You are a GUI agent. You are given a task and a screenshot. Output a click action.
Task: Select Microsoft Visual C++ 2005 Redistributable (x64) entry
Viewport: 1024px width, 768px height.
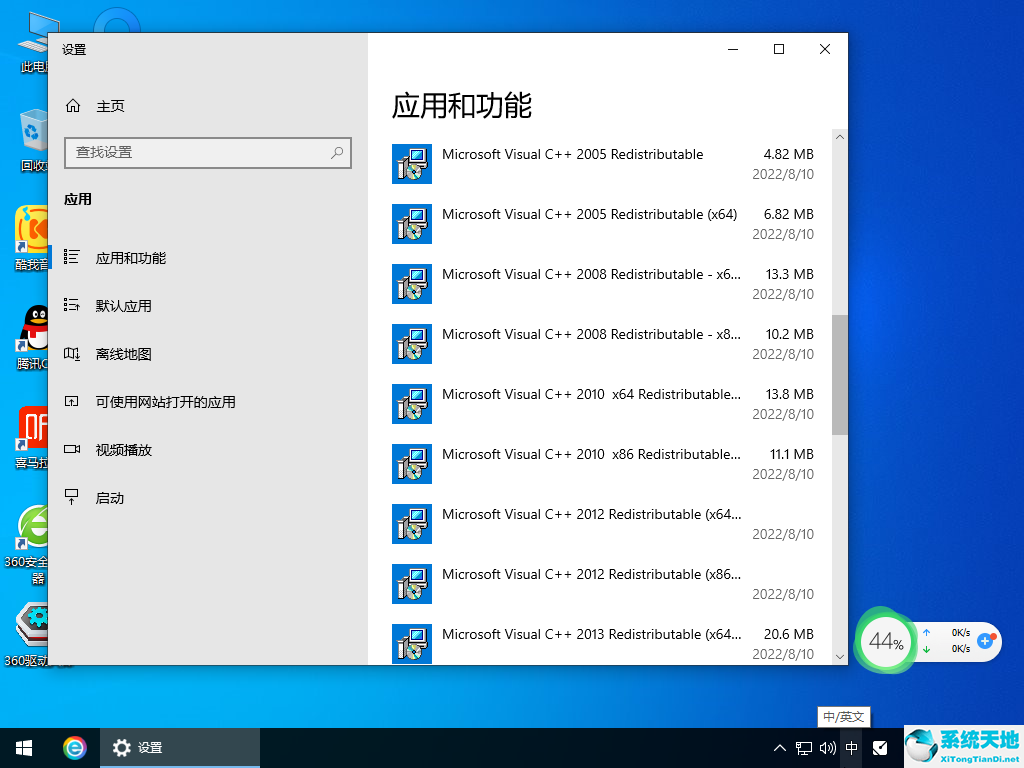coord(590,215)
